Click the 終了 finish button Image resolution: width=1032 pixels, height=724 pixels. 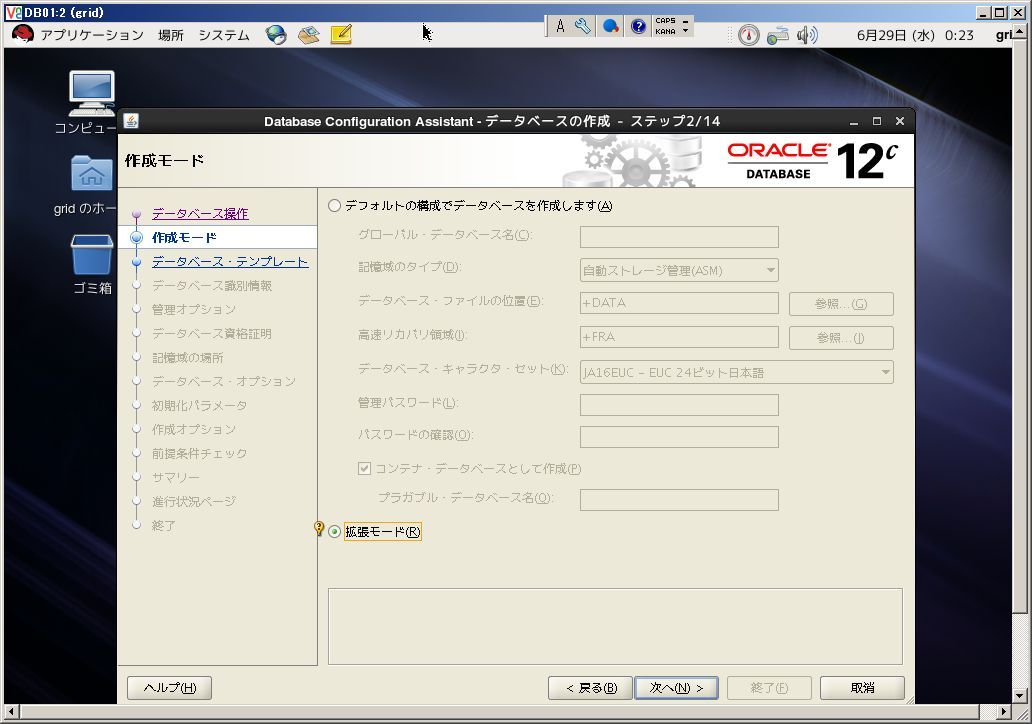click(769, 688)
